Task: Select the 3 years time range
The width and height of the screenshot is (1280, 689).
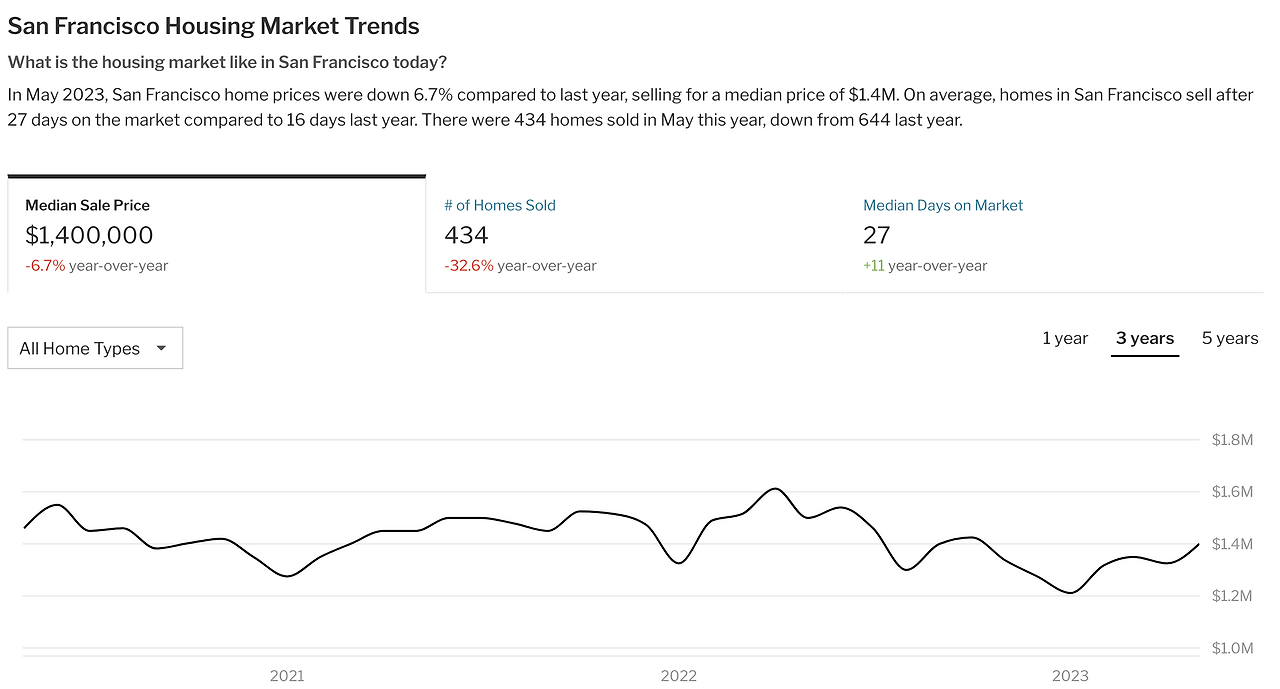Action: pos(1145,338)
